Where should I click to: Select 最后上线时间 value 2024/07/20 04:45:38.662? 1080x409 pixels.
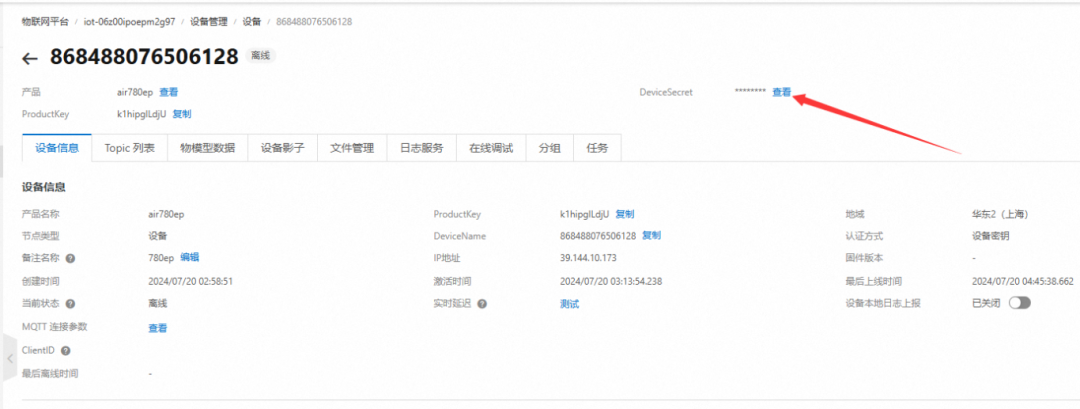click(x=1023, y=281)
